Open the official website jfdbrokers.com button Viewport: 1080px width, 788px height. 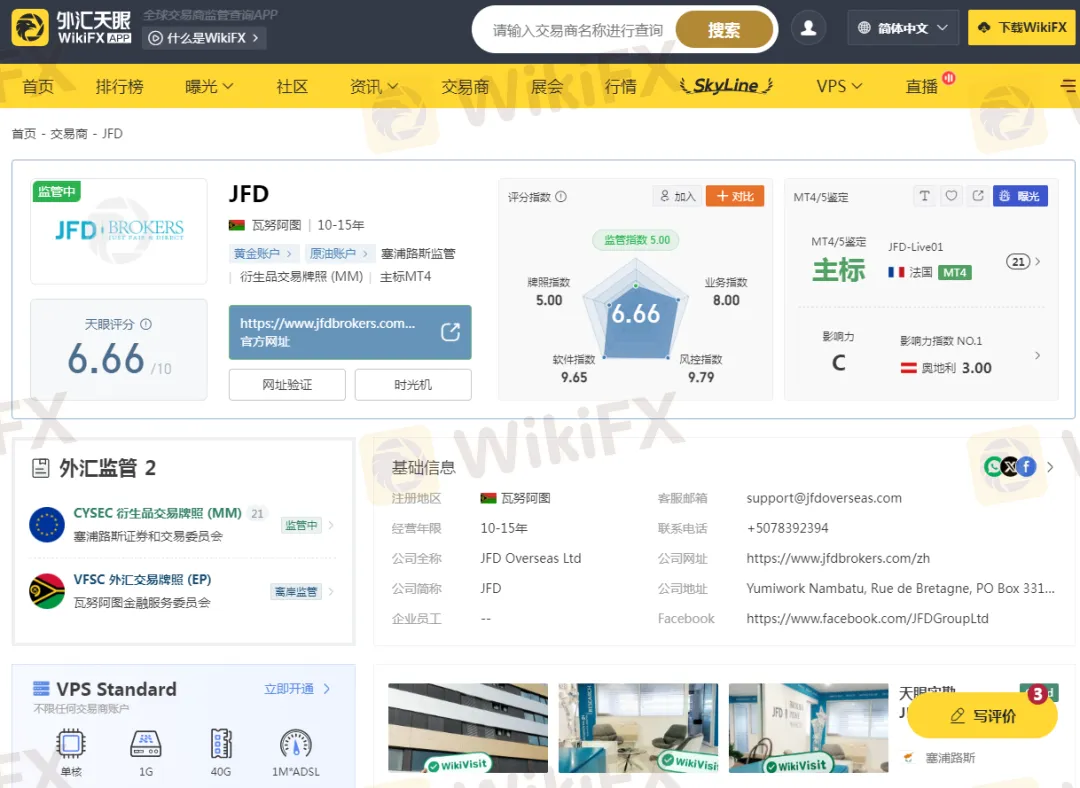(350, 332)
